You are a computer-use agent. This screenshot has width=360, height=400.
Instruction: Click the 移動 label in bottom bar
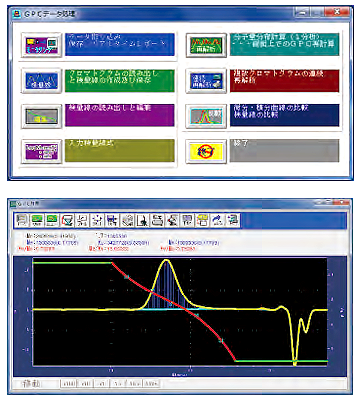[x=31, y=383]
